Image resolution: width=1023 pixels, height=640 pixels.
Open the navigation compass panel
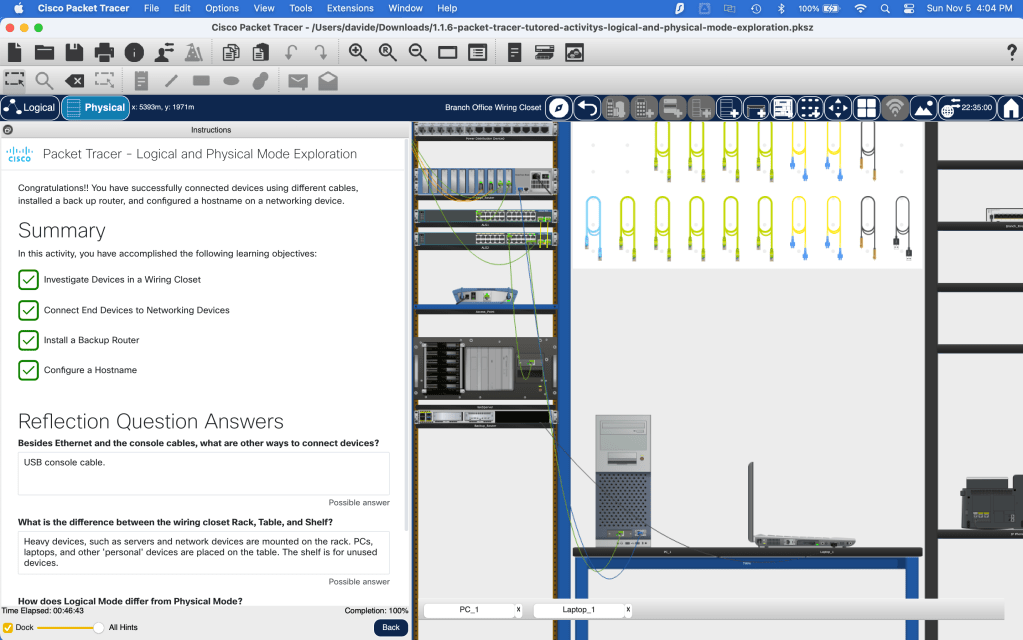[560, 108]
